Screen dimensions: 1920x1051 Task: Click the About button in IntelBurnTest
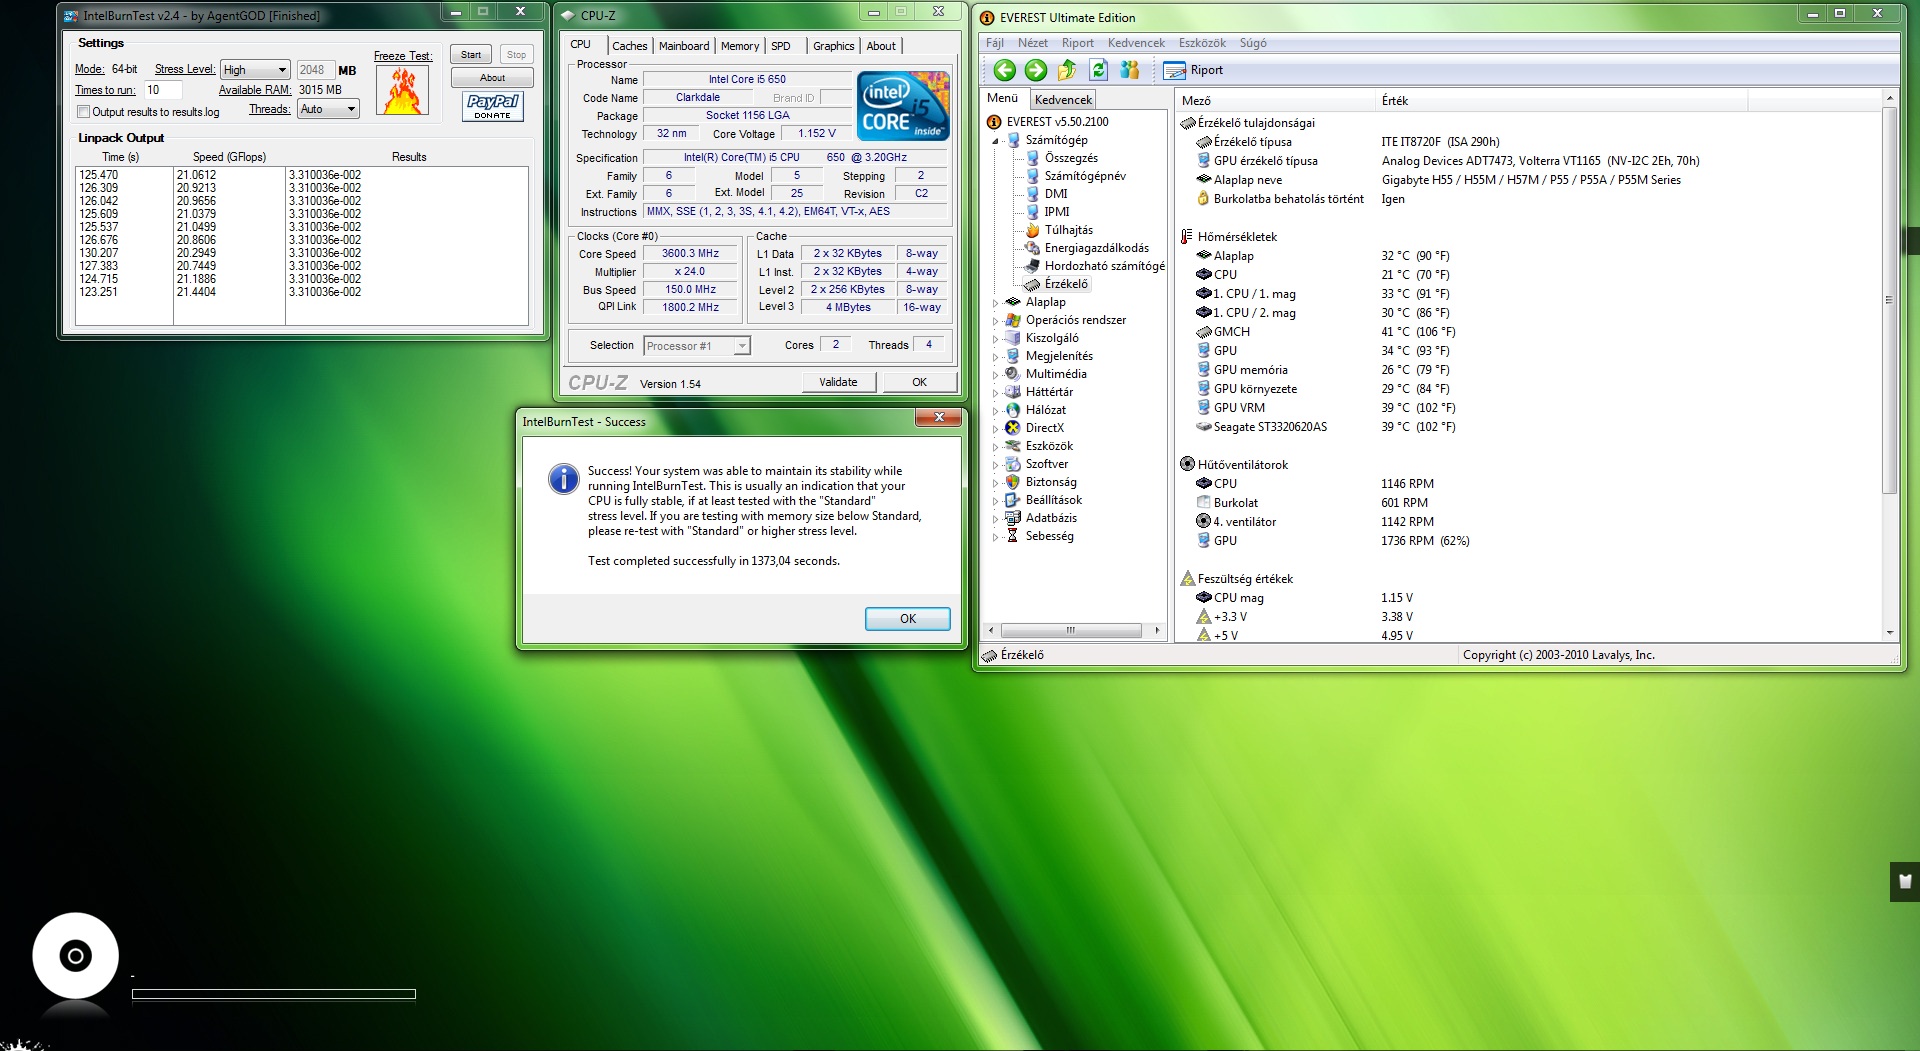(x=492, y=78)
